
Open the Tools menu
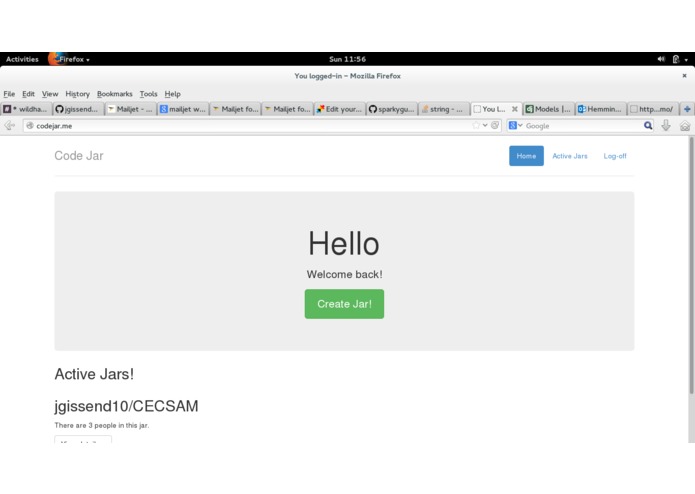pos(148,94)
